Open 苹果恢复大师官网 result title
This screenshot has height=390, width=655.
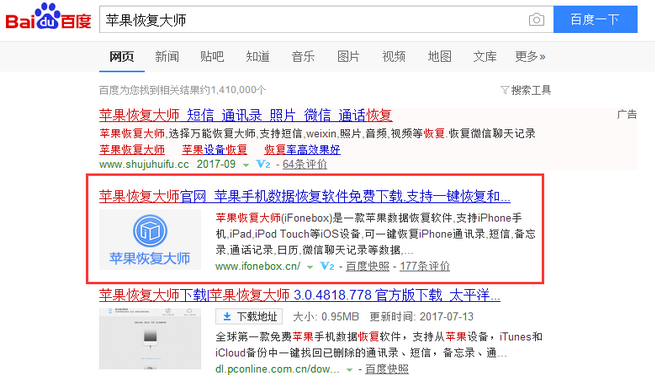tap(305, 196)
